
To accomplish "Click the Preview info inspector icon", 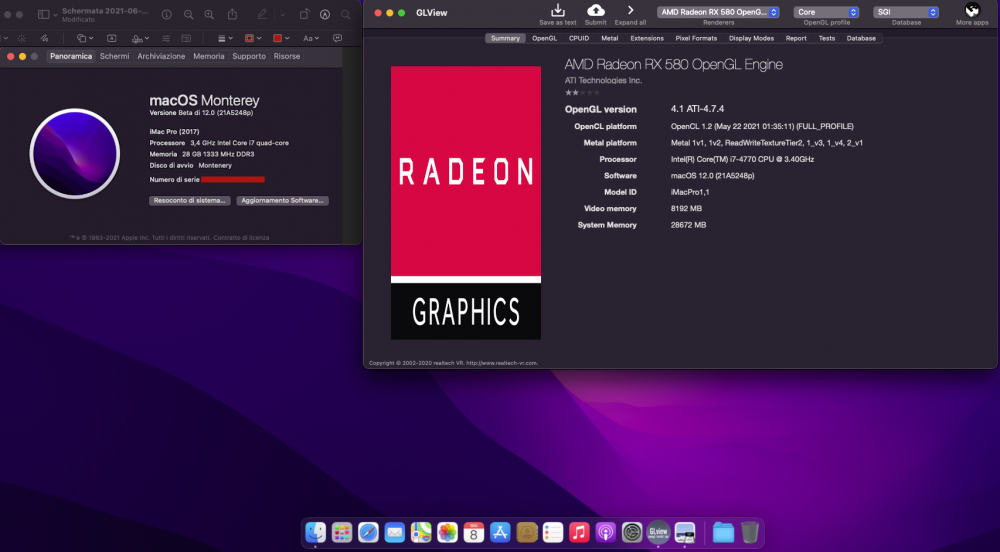I will click(x=166, y=14).
